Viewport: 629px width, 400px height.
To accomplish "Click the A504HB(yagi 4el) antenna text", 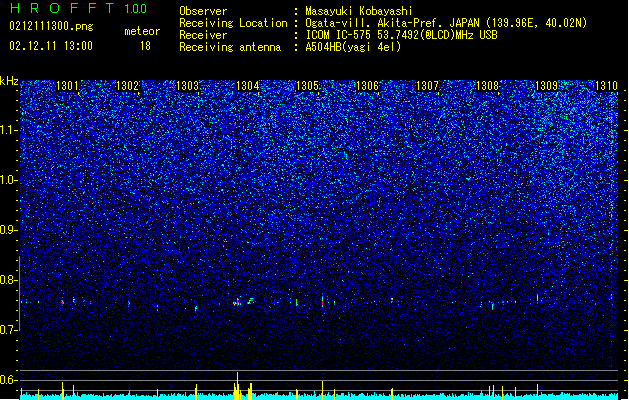I will click(353, 47).
